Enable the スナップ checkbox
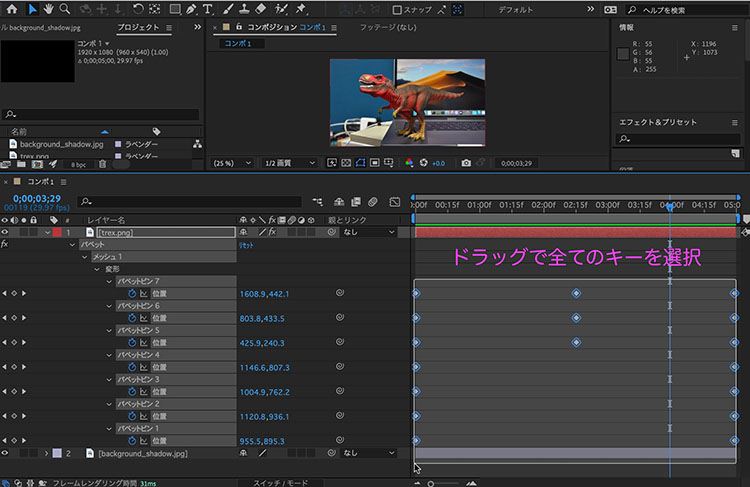 (x=397, y=10)
